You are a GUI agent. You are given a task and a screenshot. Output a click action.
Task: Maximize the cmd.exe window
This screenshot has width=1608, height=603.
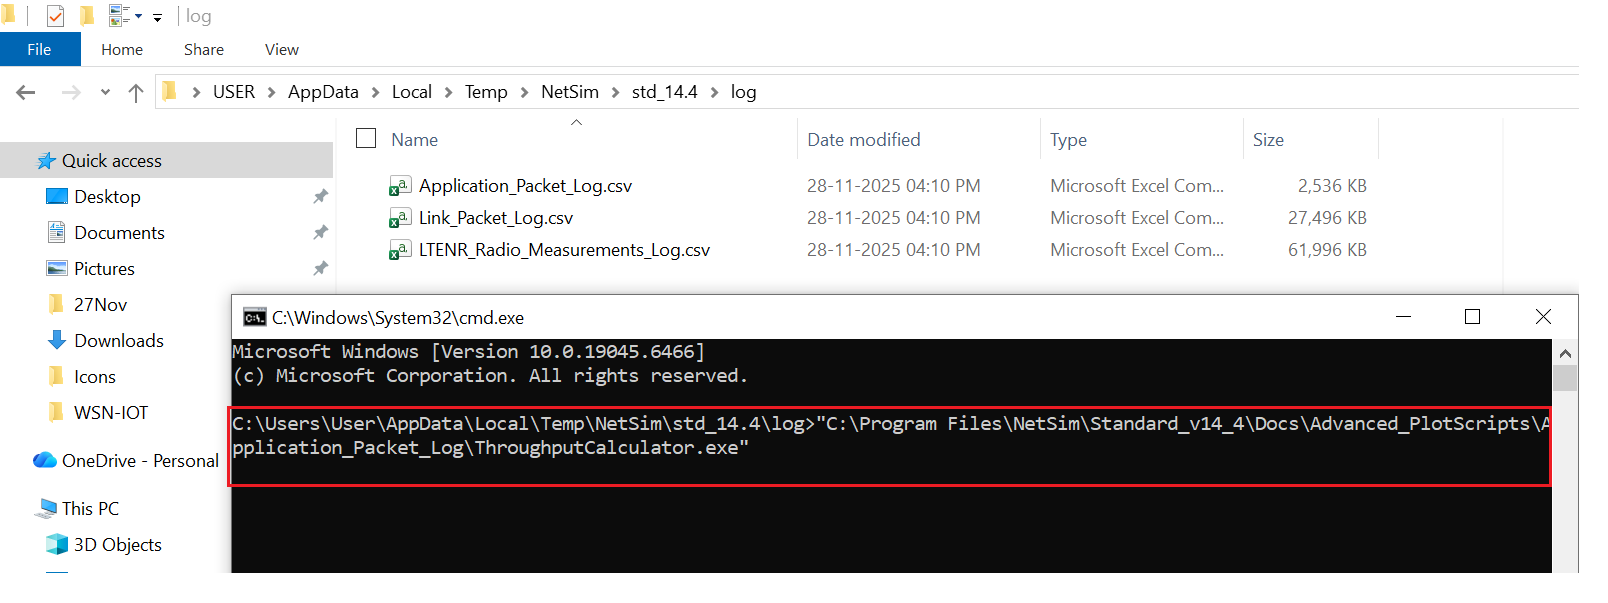point(1472,317)
